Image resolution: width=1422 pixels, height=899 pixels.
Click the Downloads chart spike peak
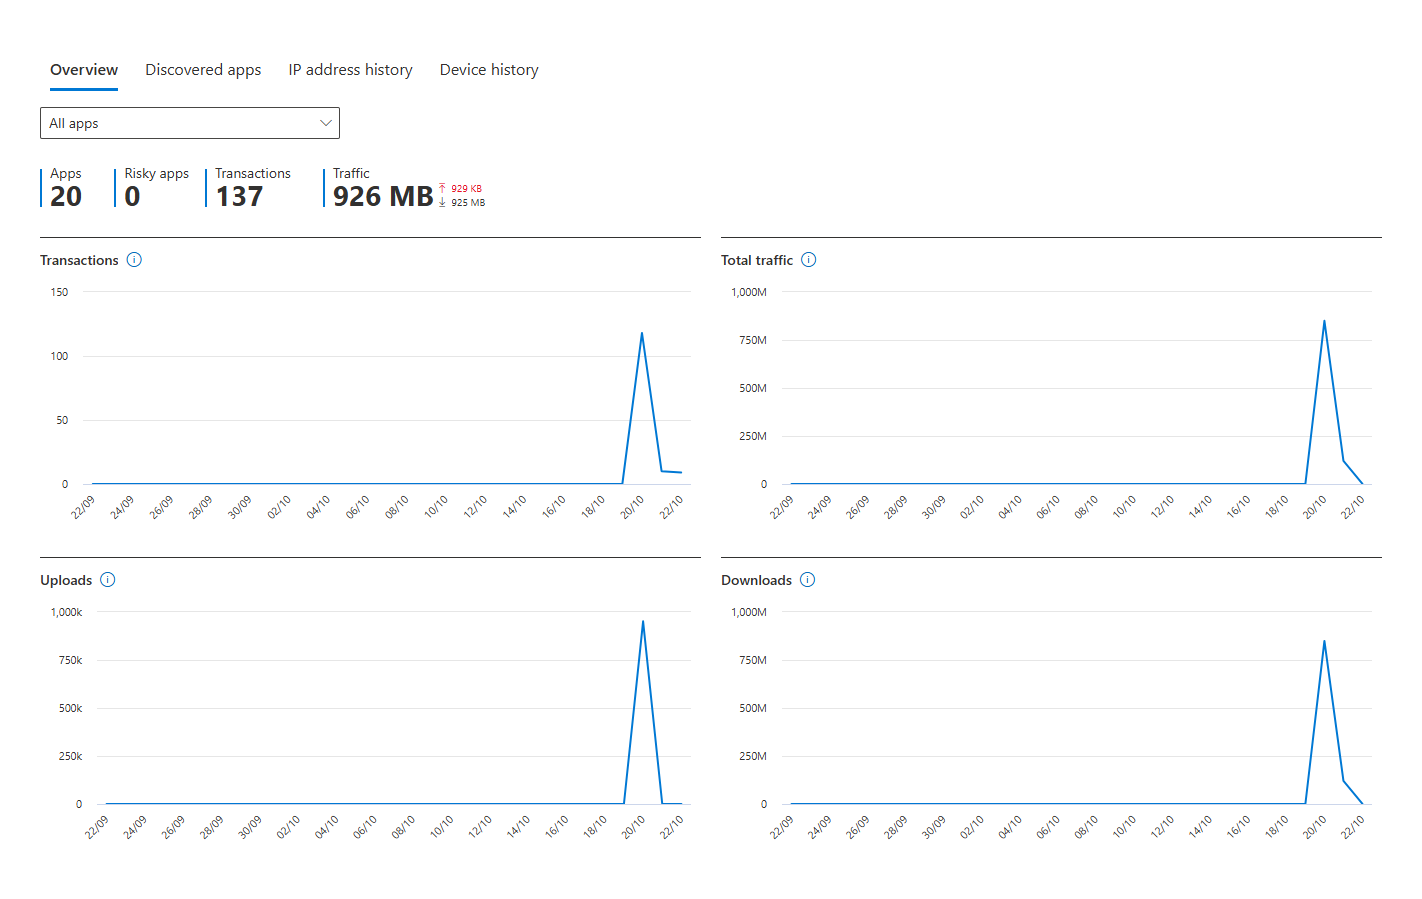point(1324,641)
